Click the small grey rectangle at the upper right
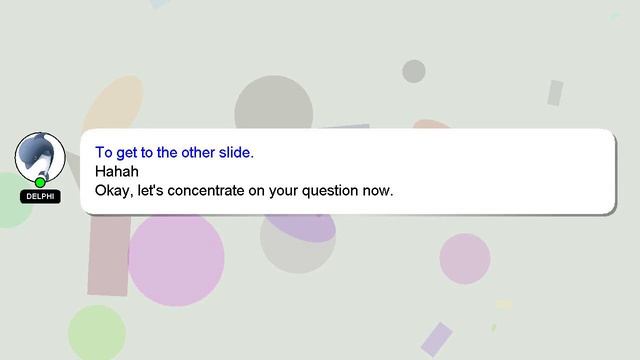 [x=555, y=93]
